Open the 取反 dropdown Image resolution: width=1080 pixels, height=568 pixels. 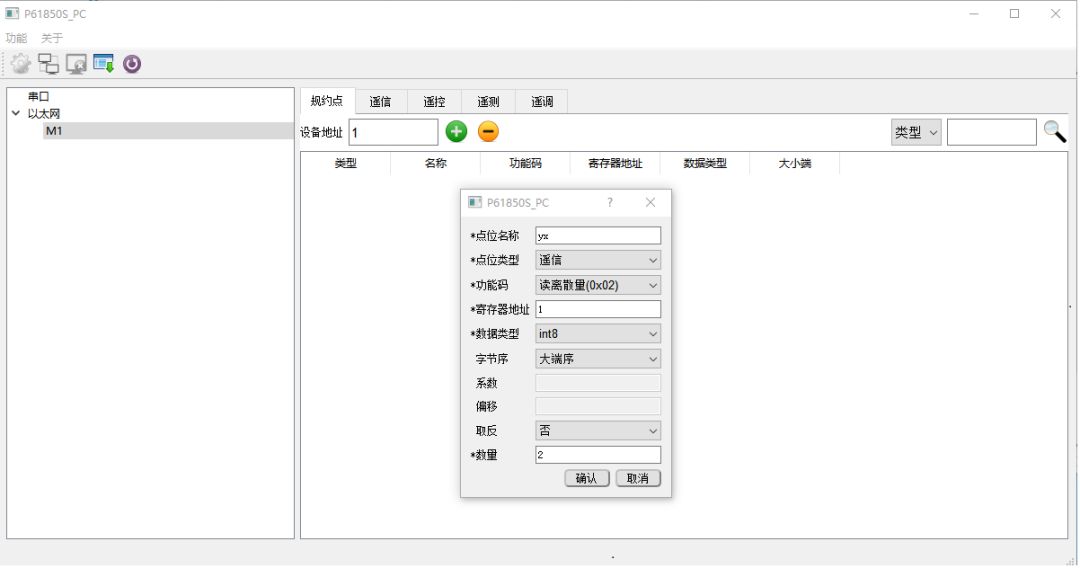pos(598,431)
